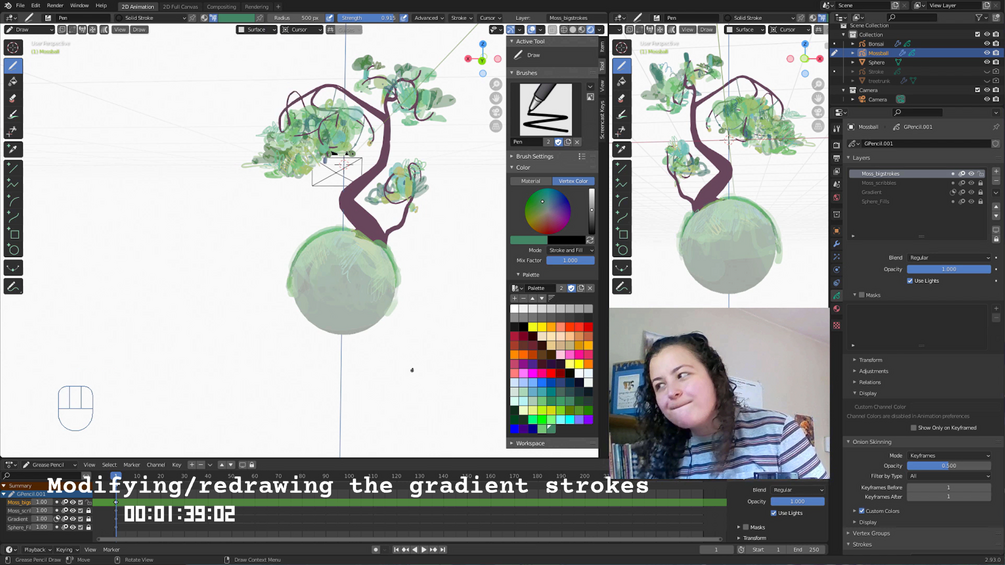Click the Material color mode button
This screenshot has width=1005, height=565.
coord(531,181)
